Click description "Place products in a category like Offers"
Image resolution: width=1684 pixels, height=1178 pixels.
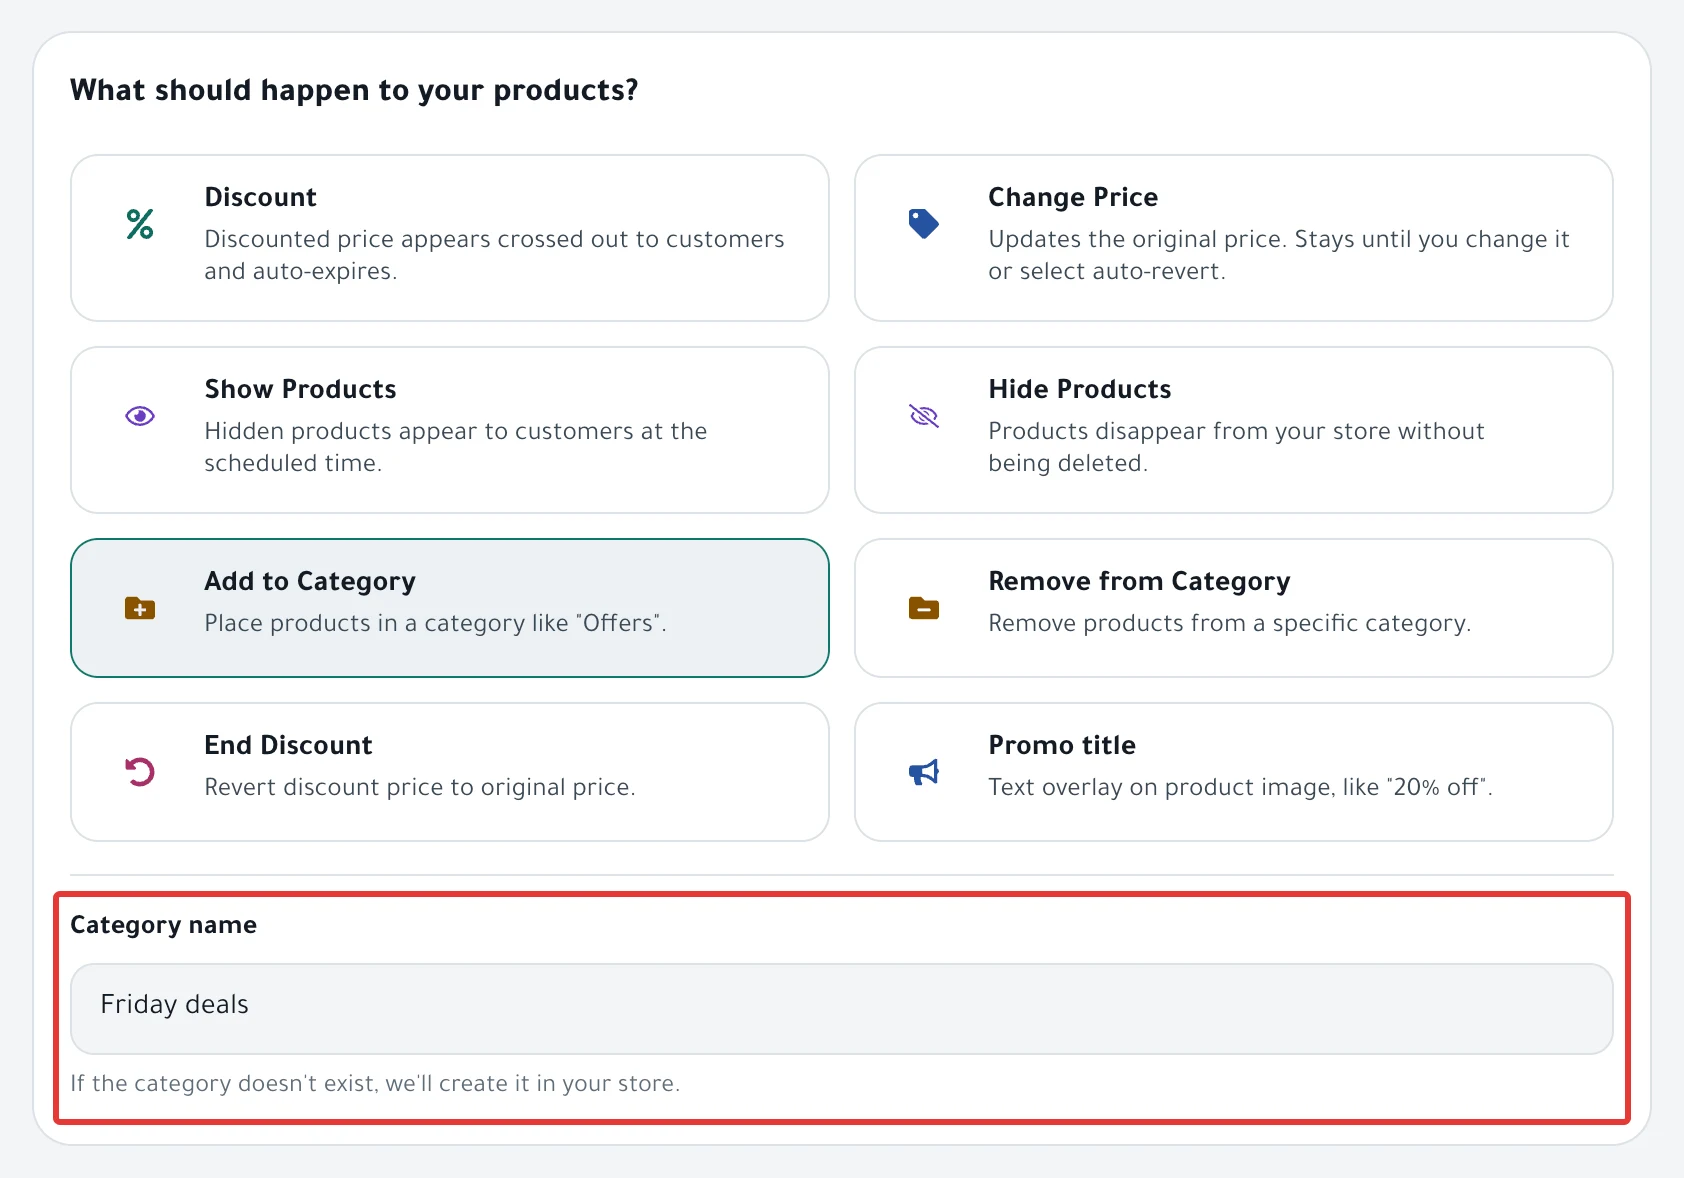click(436, 623)
